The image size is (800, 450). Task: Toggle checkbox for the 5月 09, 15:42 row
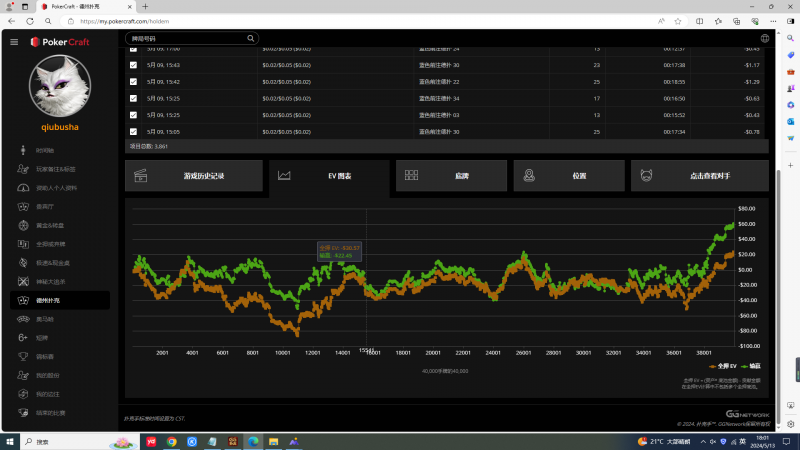pos(134,81)
